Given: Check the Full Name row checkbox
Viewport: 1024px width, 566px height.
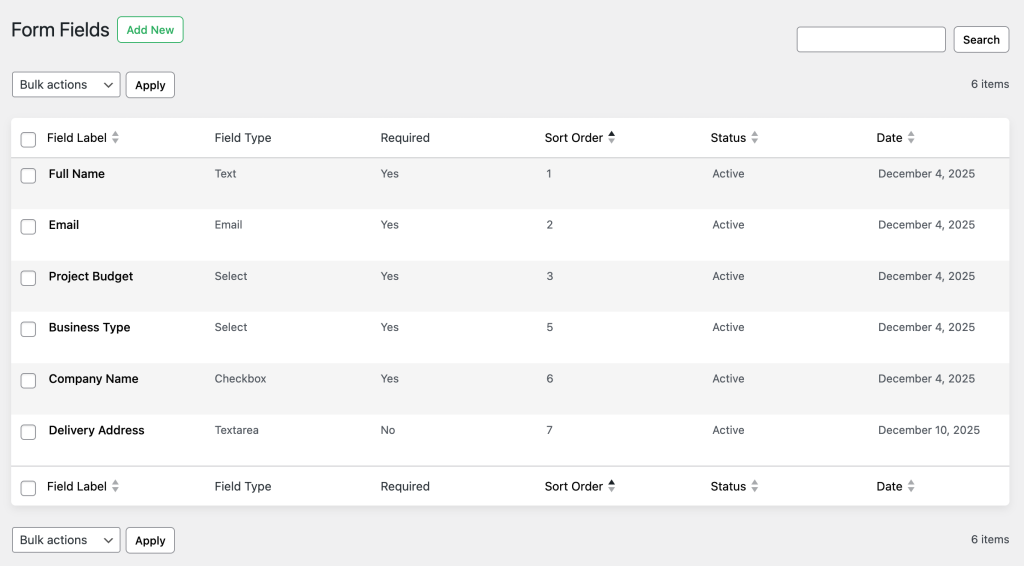Looking at the screenshot, I should 28,175.
